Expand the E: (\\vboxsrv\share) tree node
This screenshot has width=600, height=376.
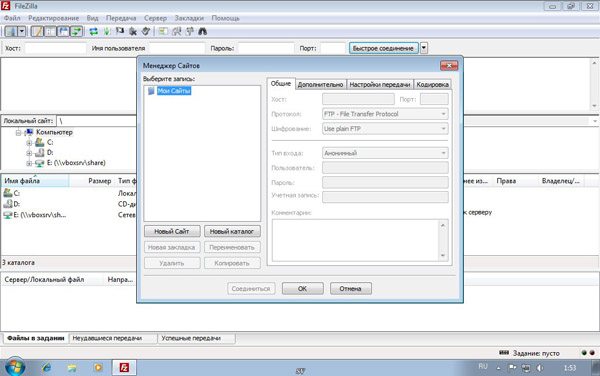(x=29, y=163)
